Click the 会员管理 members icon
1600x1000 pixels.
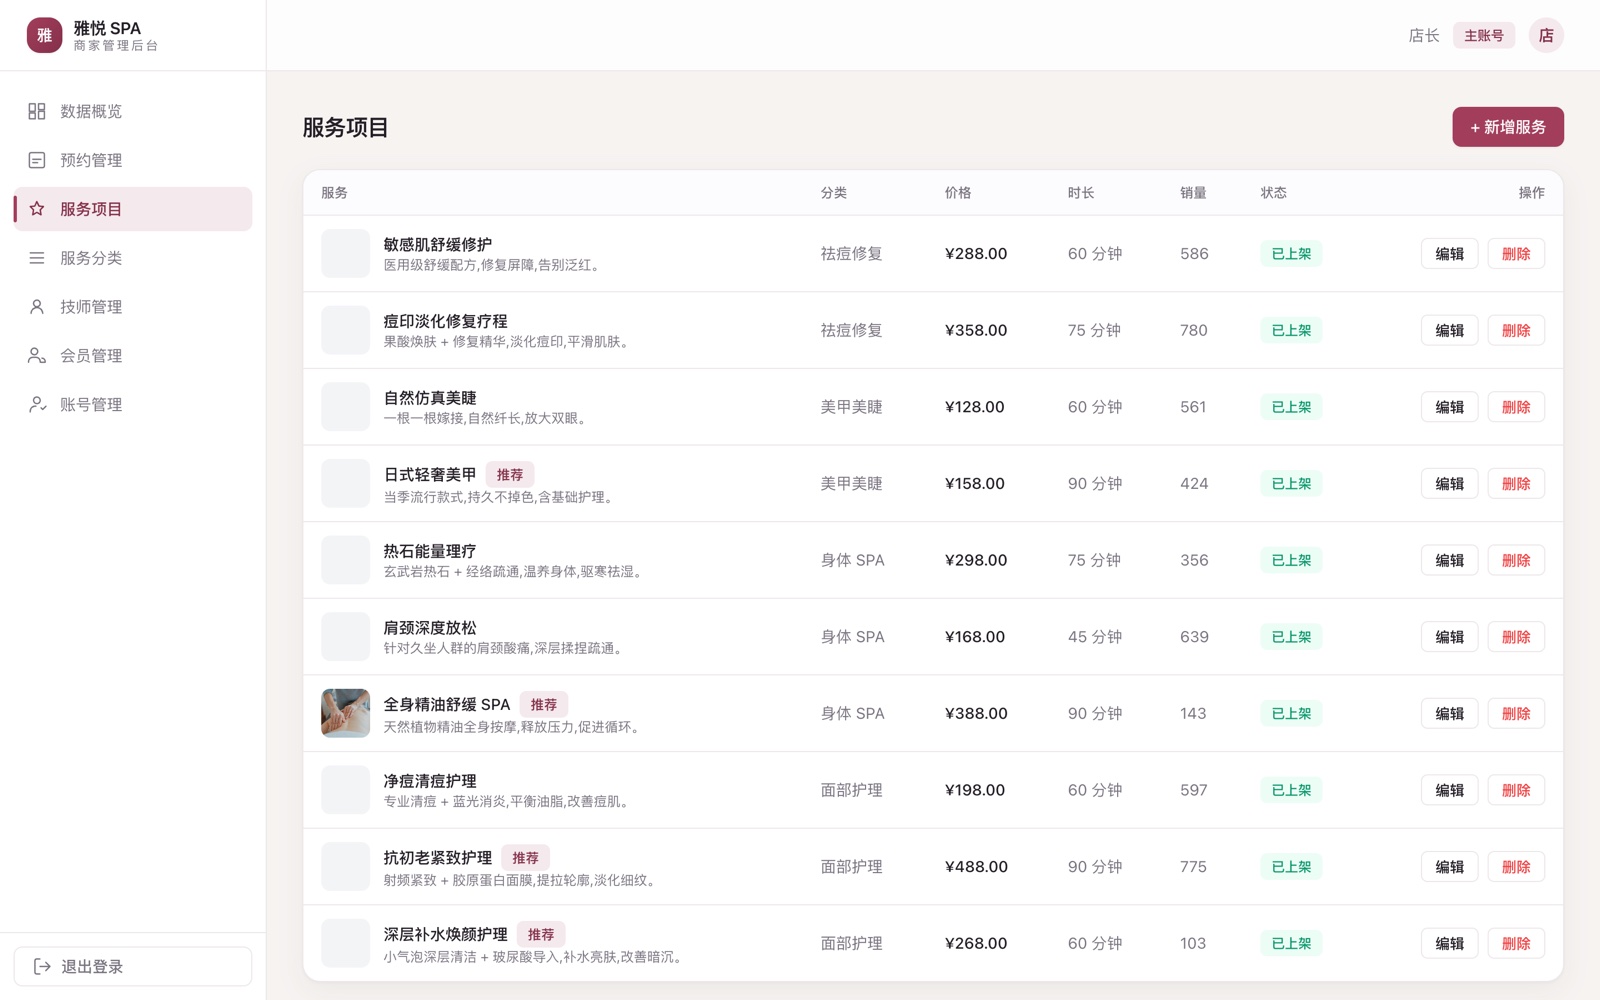pos(37,356)
